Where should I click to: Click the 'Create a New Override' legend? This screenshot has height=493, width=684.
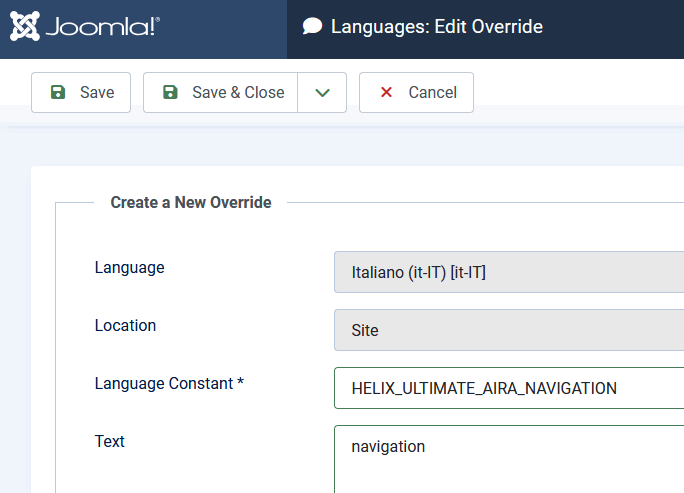click(x=191, y=202)
